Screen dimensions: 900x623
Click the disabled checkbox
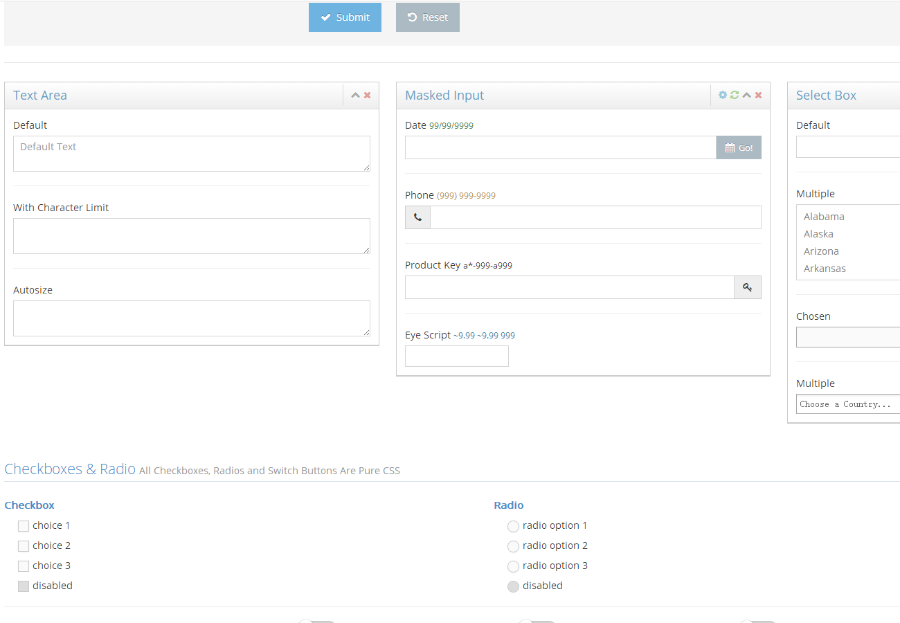tap(24, 586)
